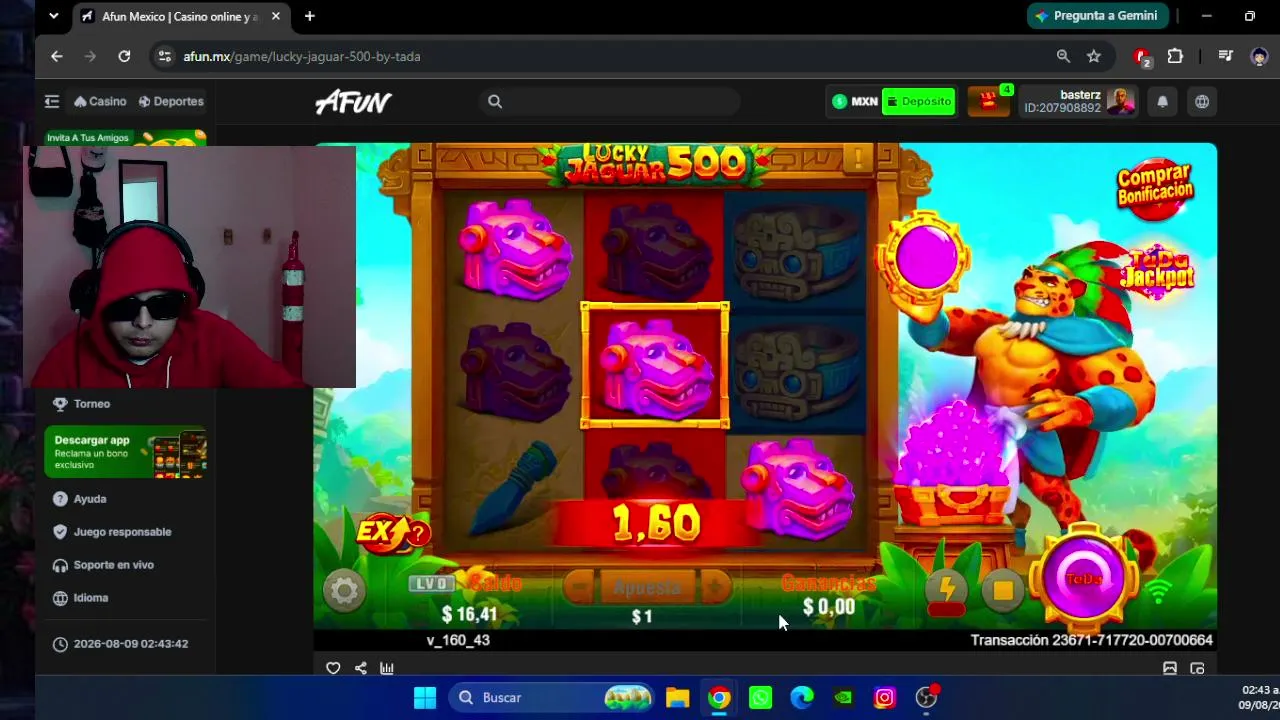Open the language globe icon in header

coord(1202,101)
